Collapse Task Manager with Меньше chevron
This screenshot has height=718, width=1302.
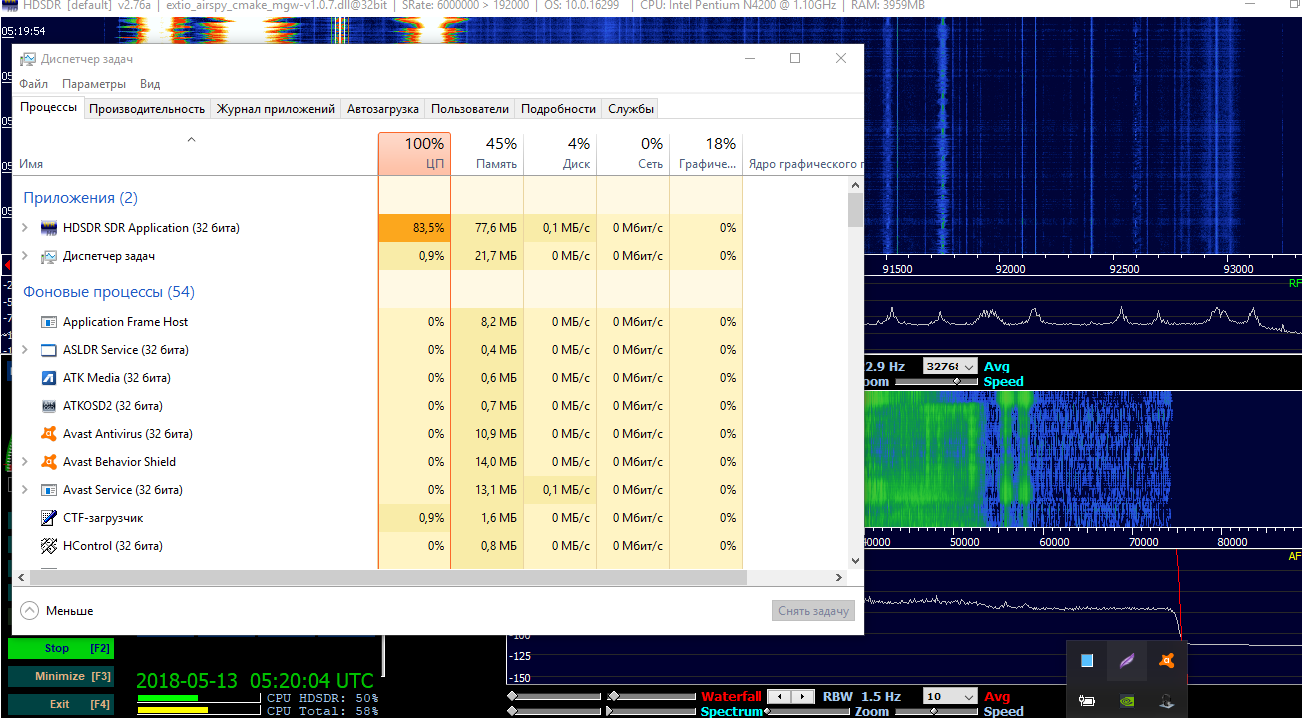[x=29, y=610]
